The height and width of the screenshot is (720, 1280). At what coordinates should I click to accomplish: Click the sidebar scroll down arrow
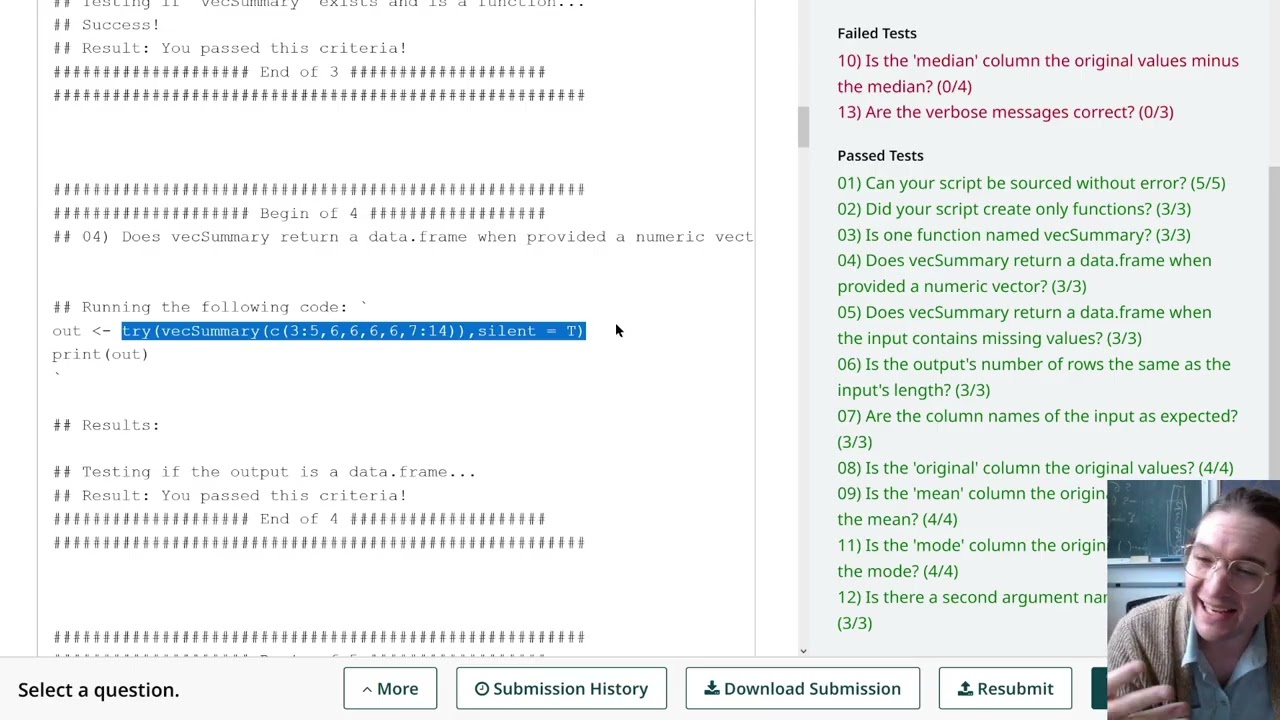pyautogui.click(x=805, y=651)
